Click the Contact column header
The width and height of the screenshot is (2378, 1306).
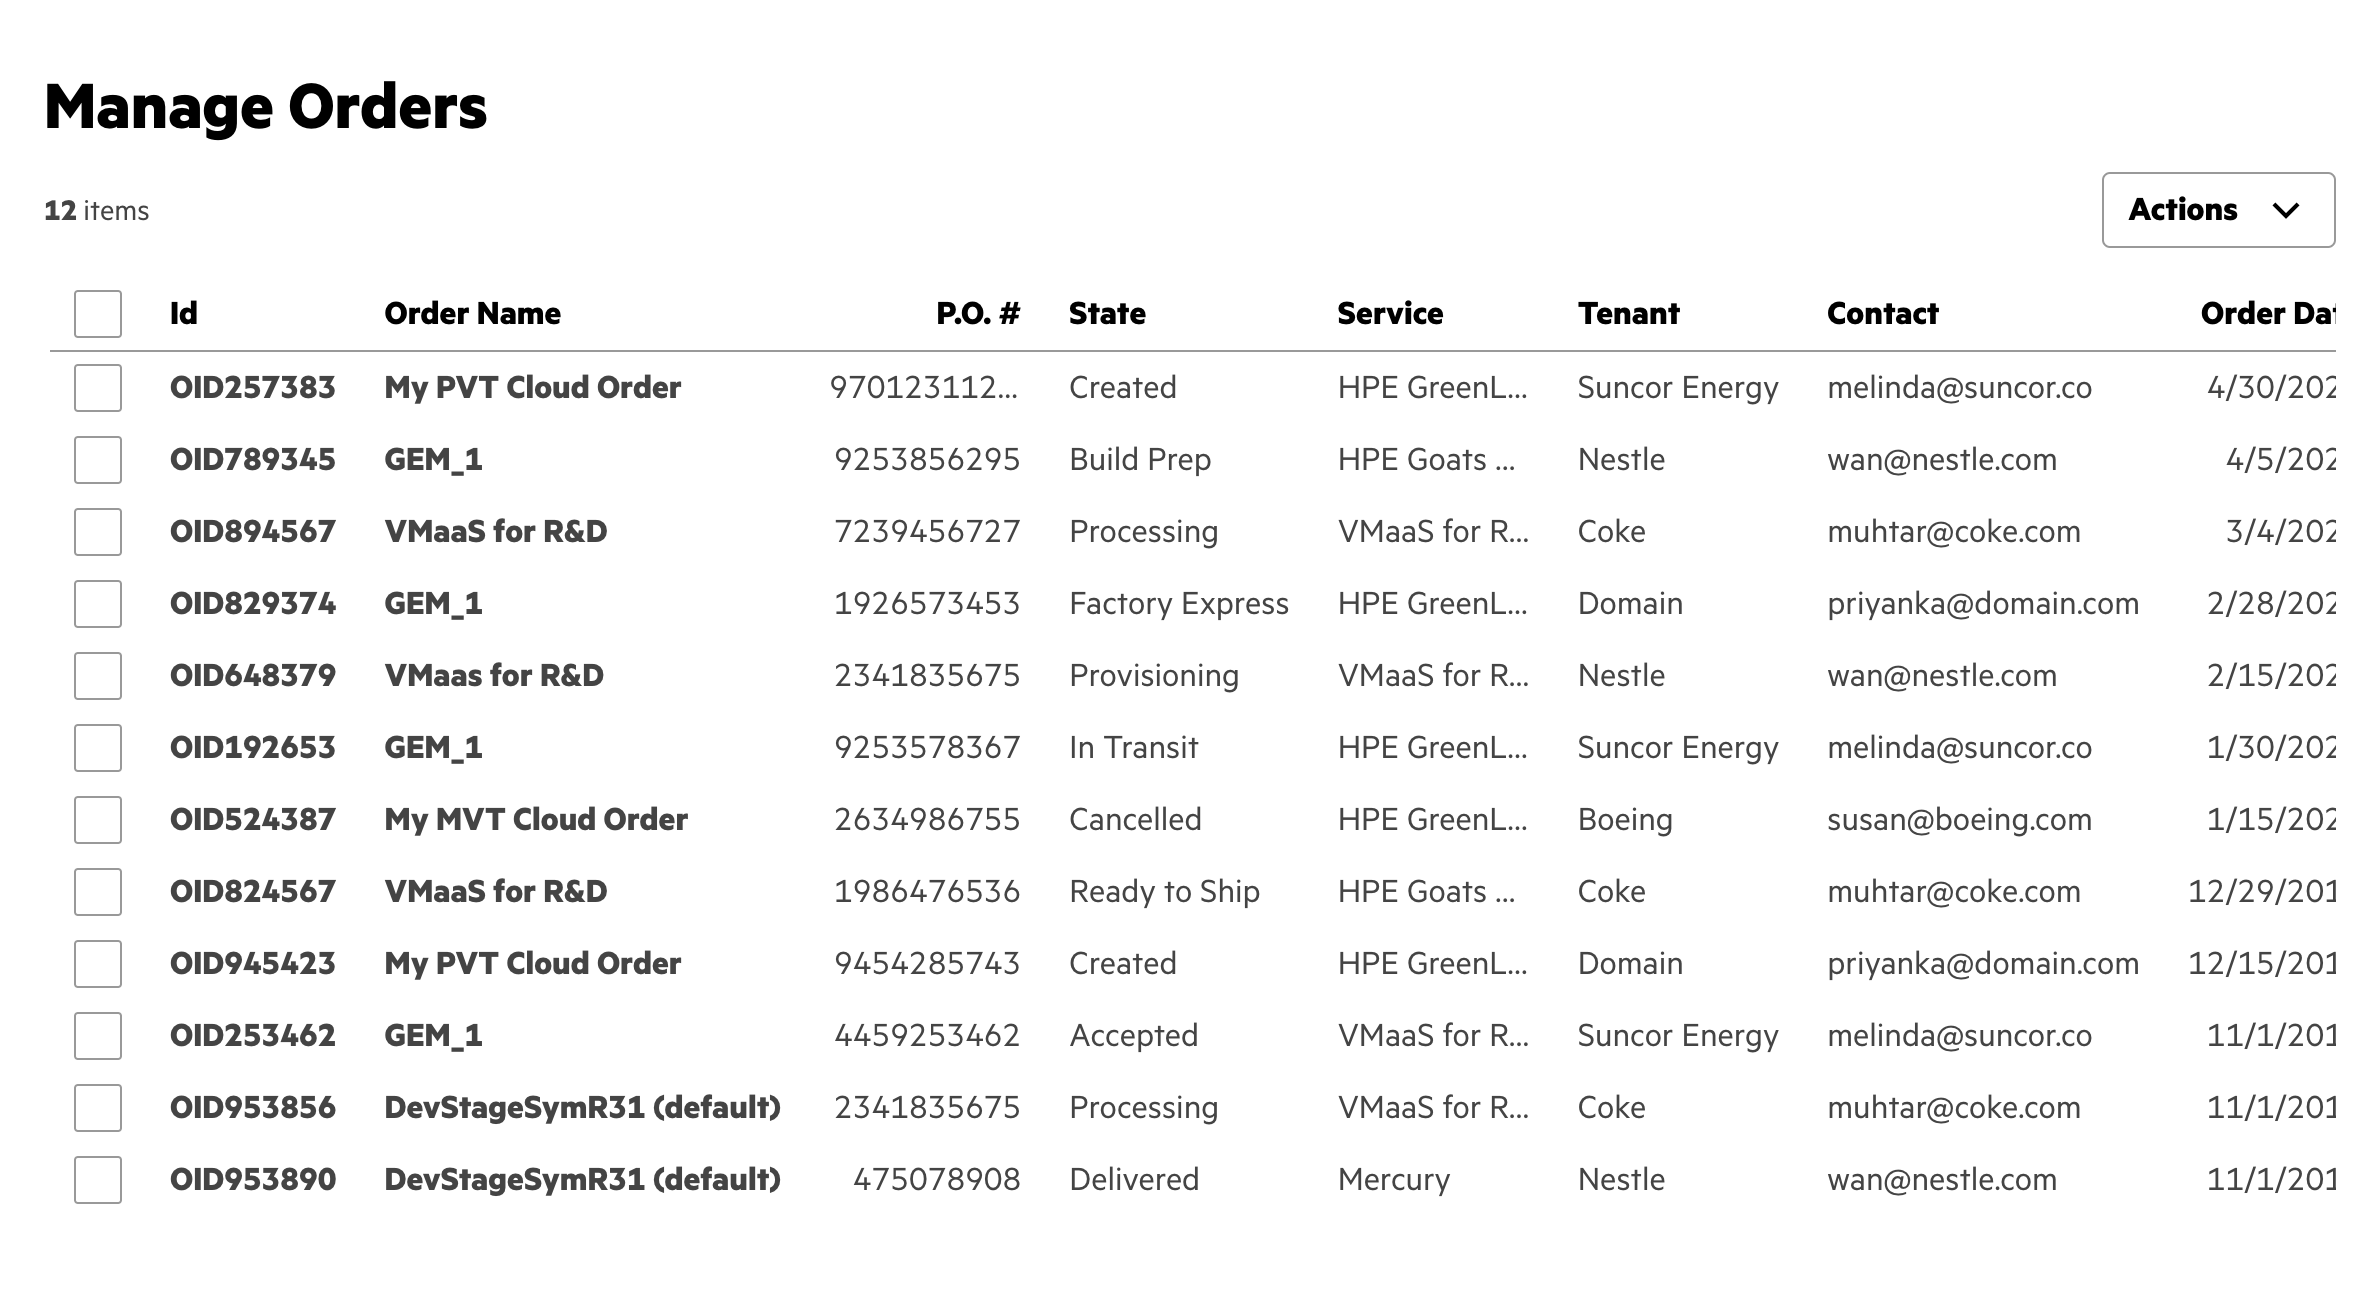(1882, 314)
